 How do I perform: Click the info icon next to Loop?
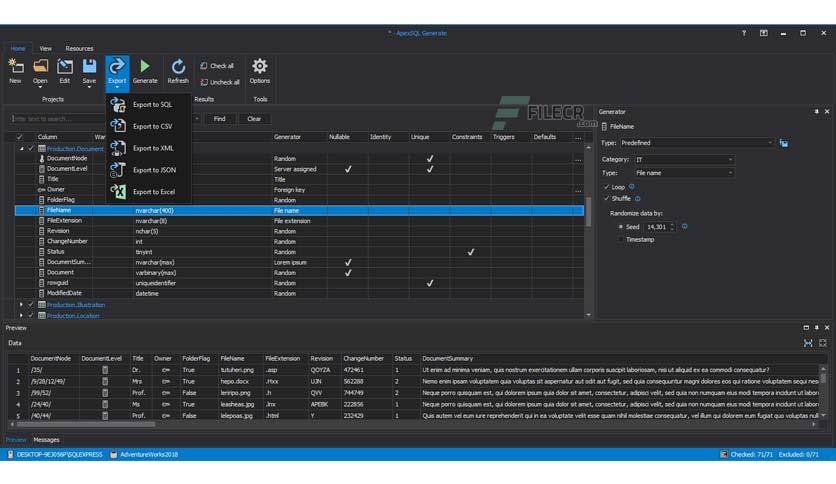click(632, 187)
